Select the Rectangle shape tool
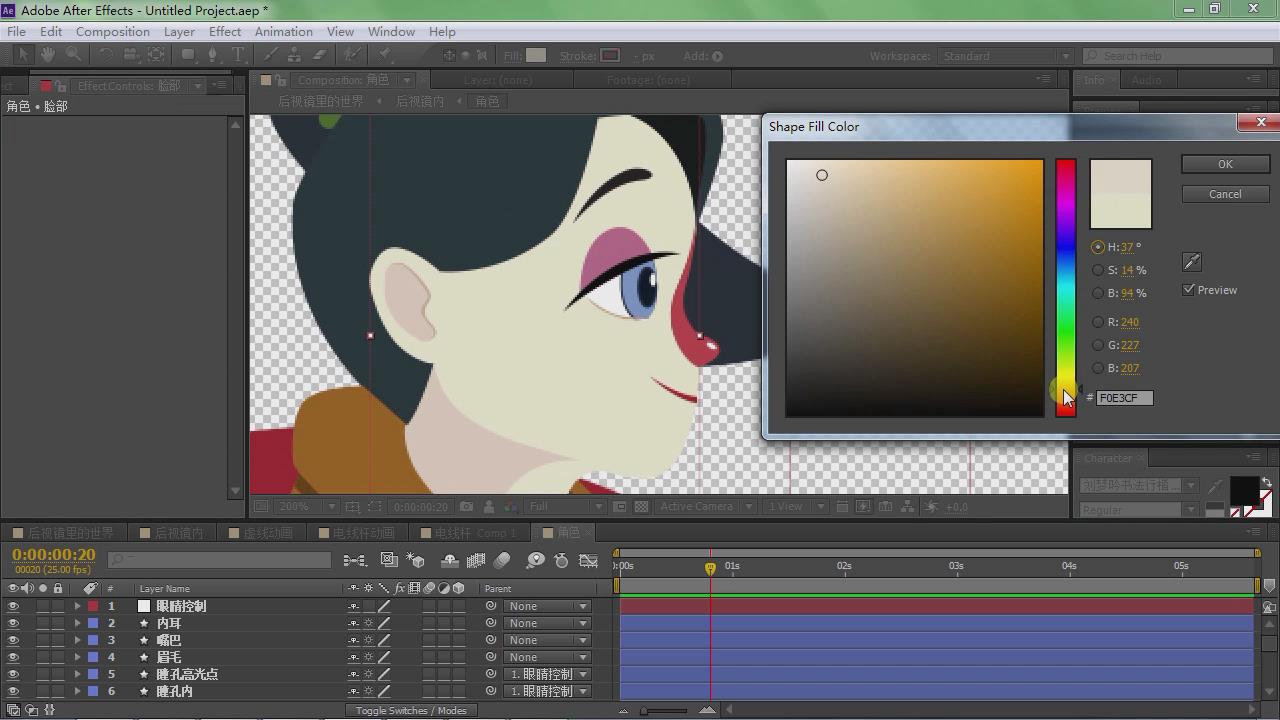The width and height of the screenshot is (1280, 720). pyautogui.click(x=186, y=55)
